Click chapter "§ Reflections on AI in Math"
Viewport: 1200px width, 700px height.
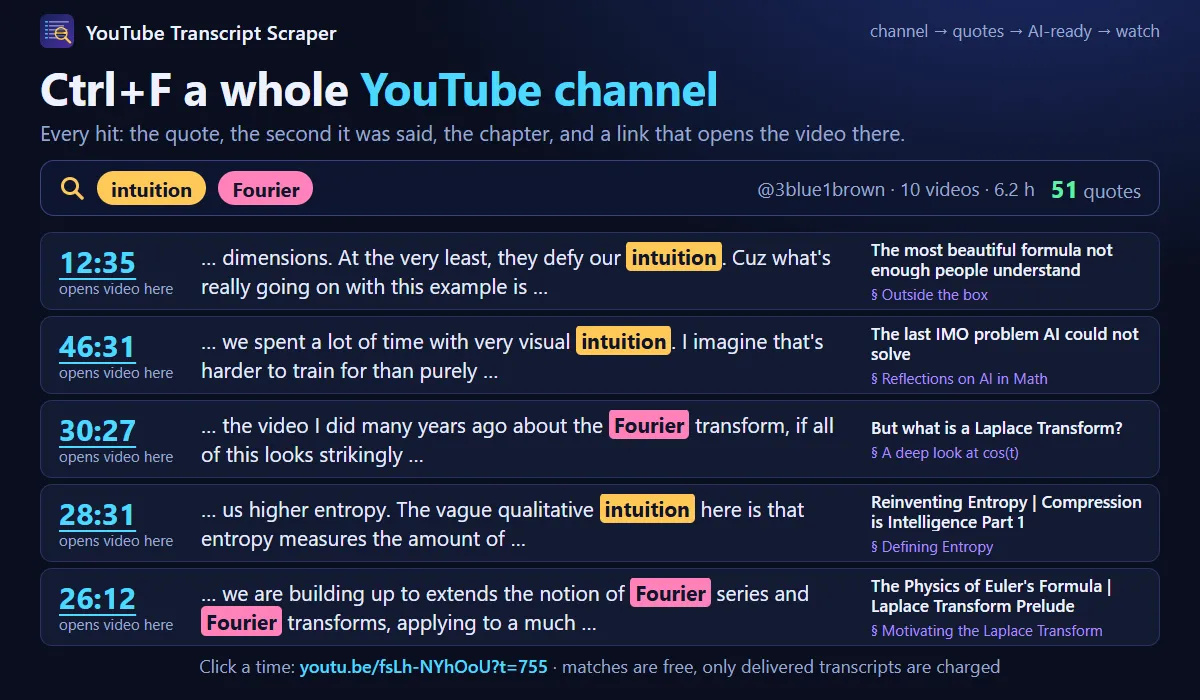coord(959,379)
